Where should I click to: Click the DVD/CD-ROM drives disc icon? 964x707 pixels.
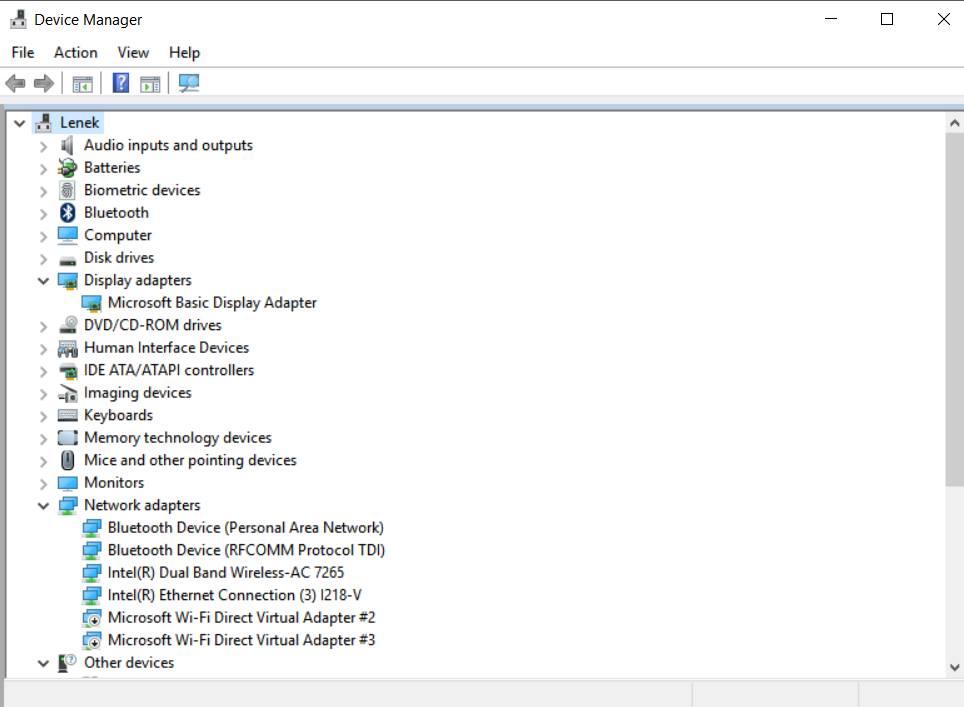pyautogui.click(x=68, y=325)
